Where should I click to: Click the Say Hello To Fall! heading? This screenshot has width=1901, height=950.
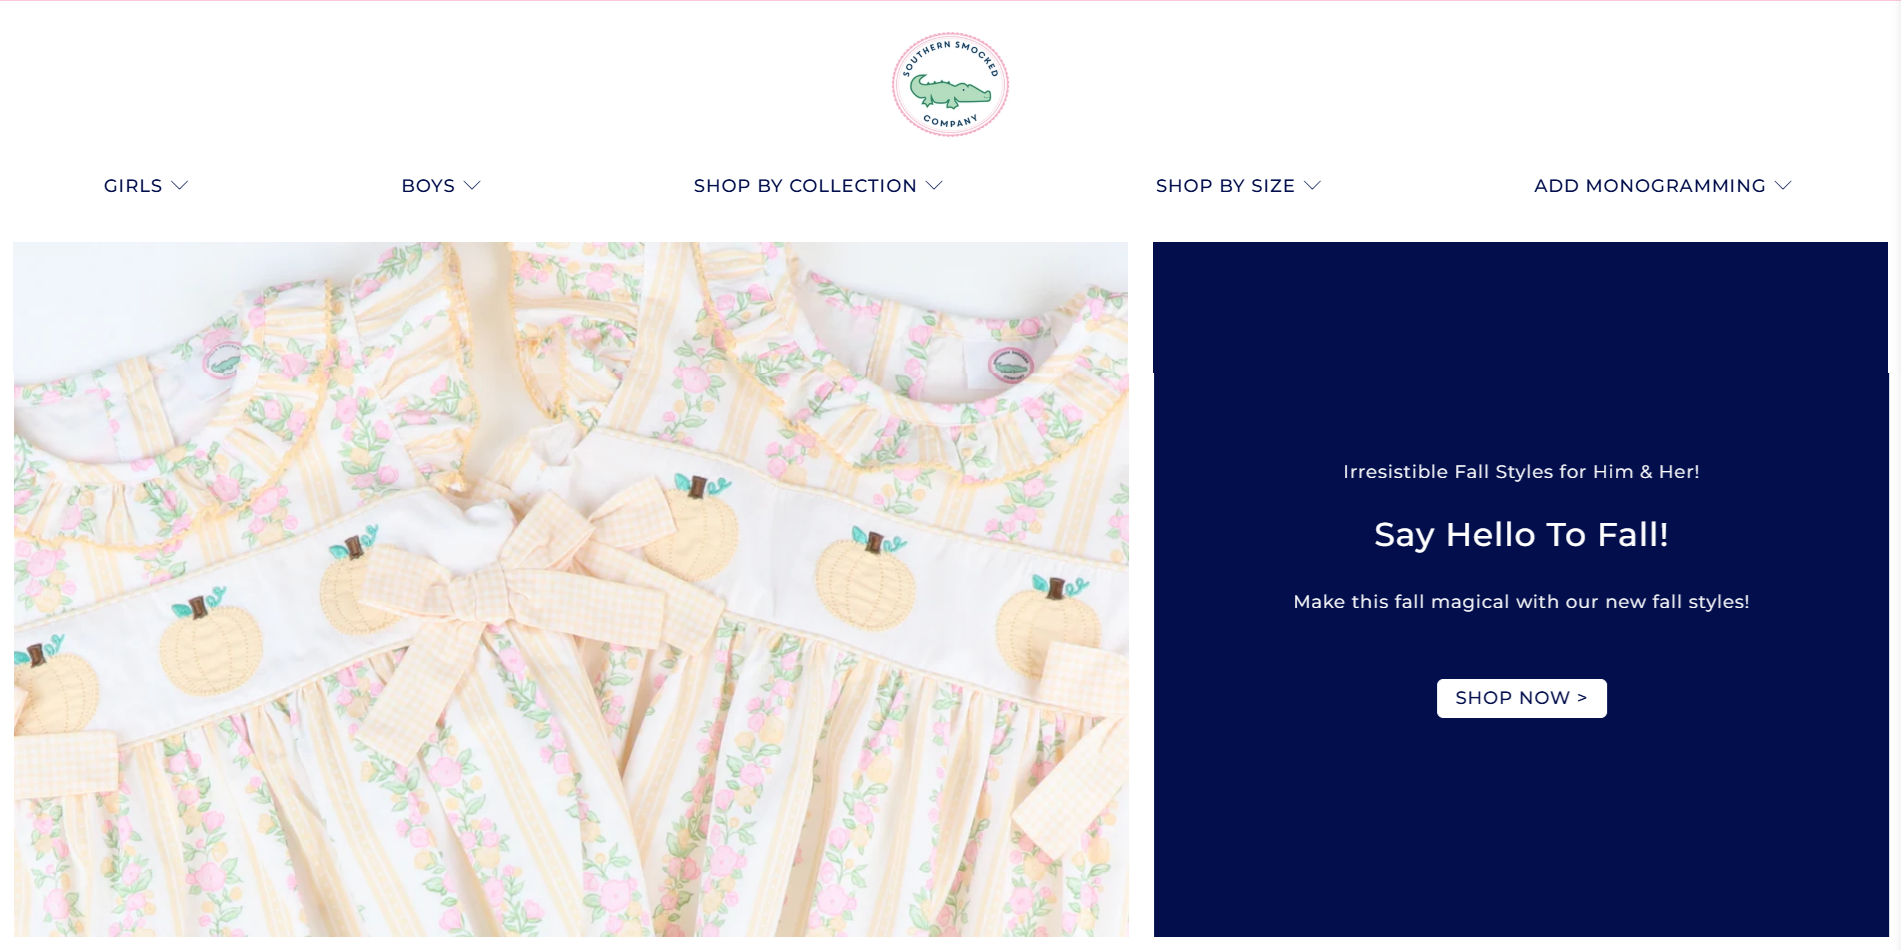1521,535
